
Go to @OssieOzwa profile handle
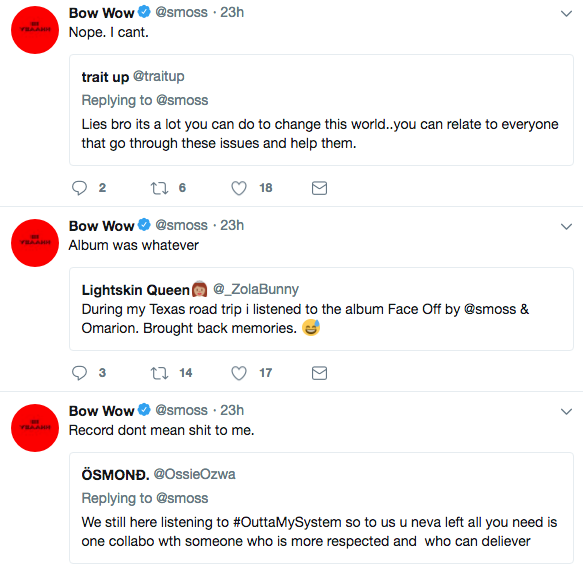(x=194, y=474)
